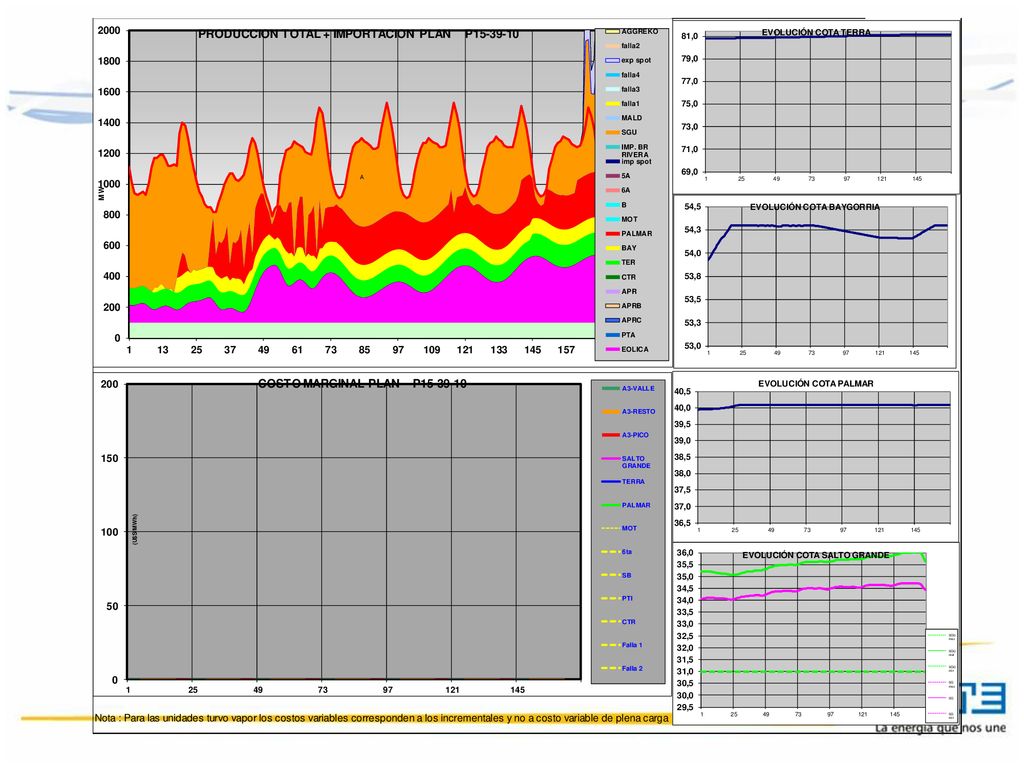The height and width of the screenshot is (768, 1024).
Task: Click the 81,0 value on Terra y-axis
Action: (x=690, y=37)
